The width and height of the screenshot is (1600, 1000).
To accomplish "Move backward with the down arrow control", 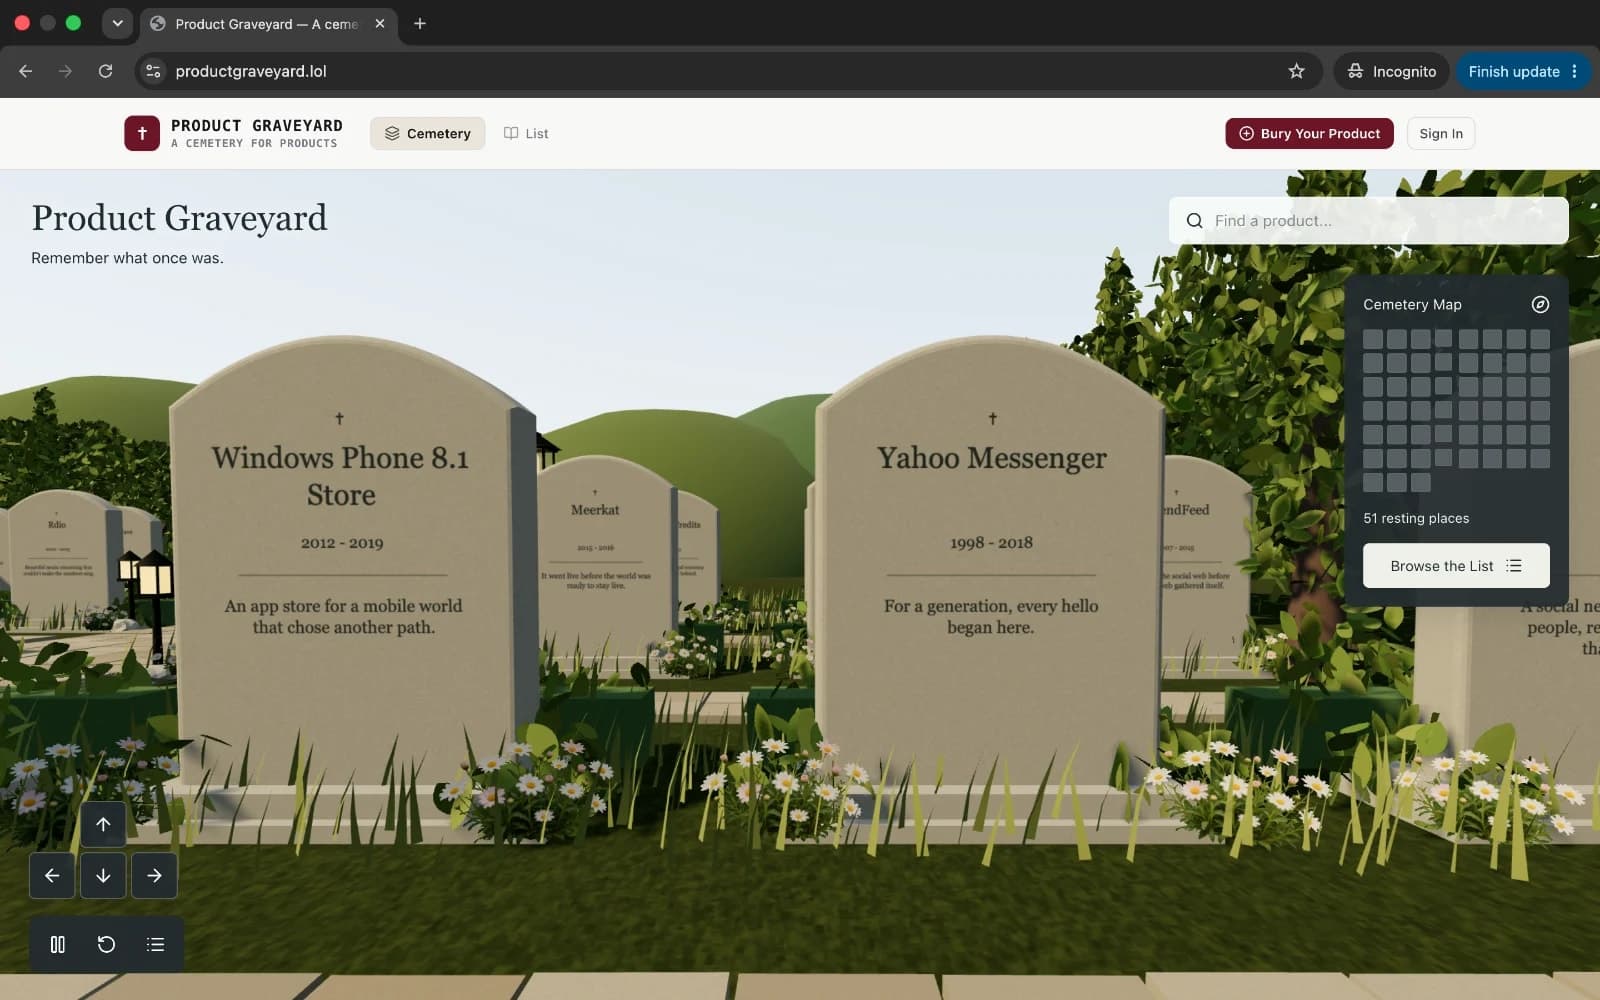I will point(103,875).
